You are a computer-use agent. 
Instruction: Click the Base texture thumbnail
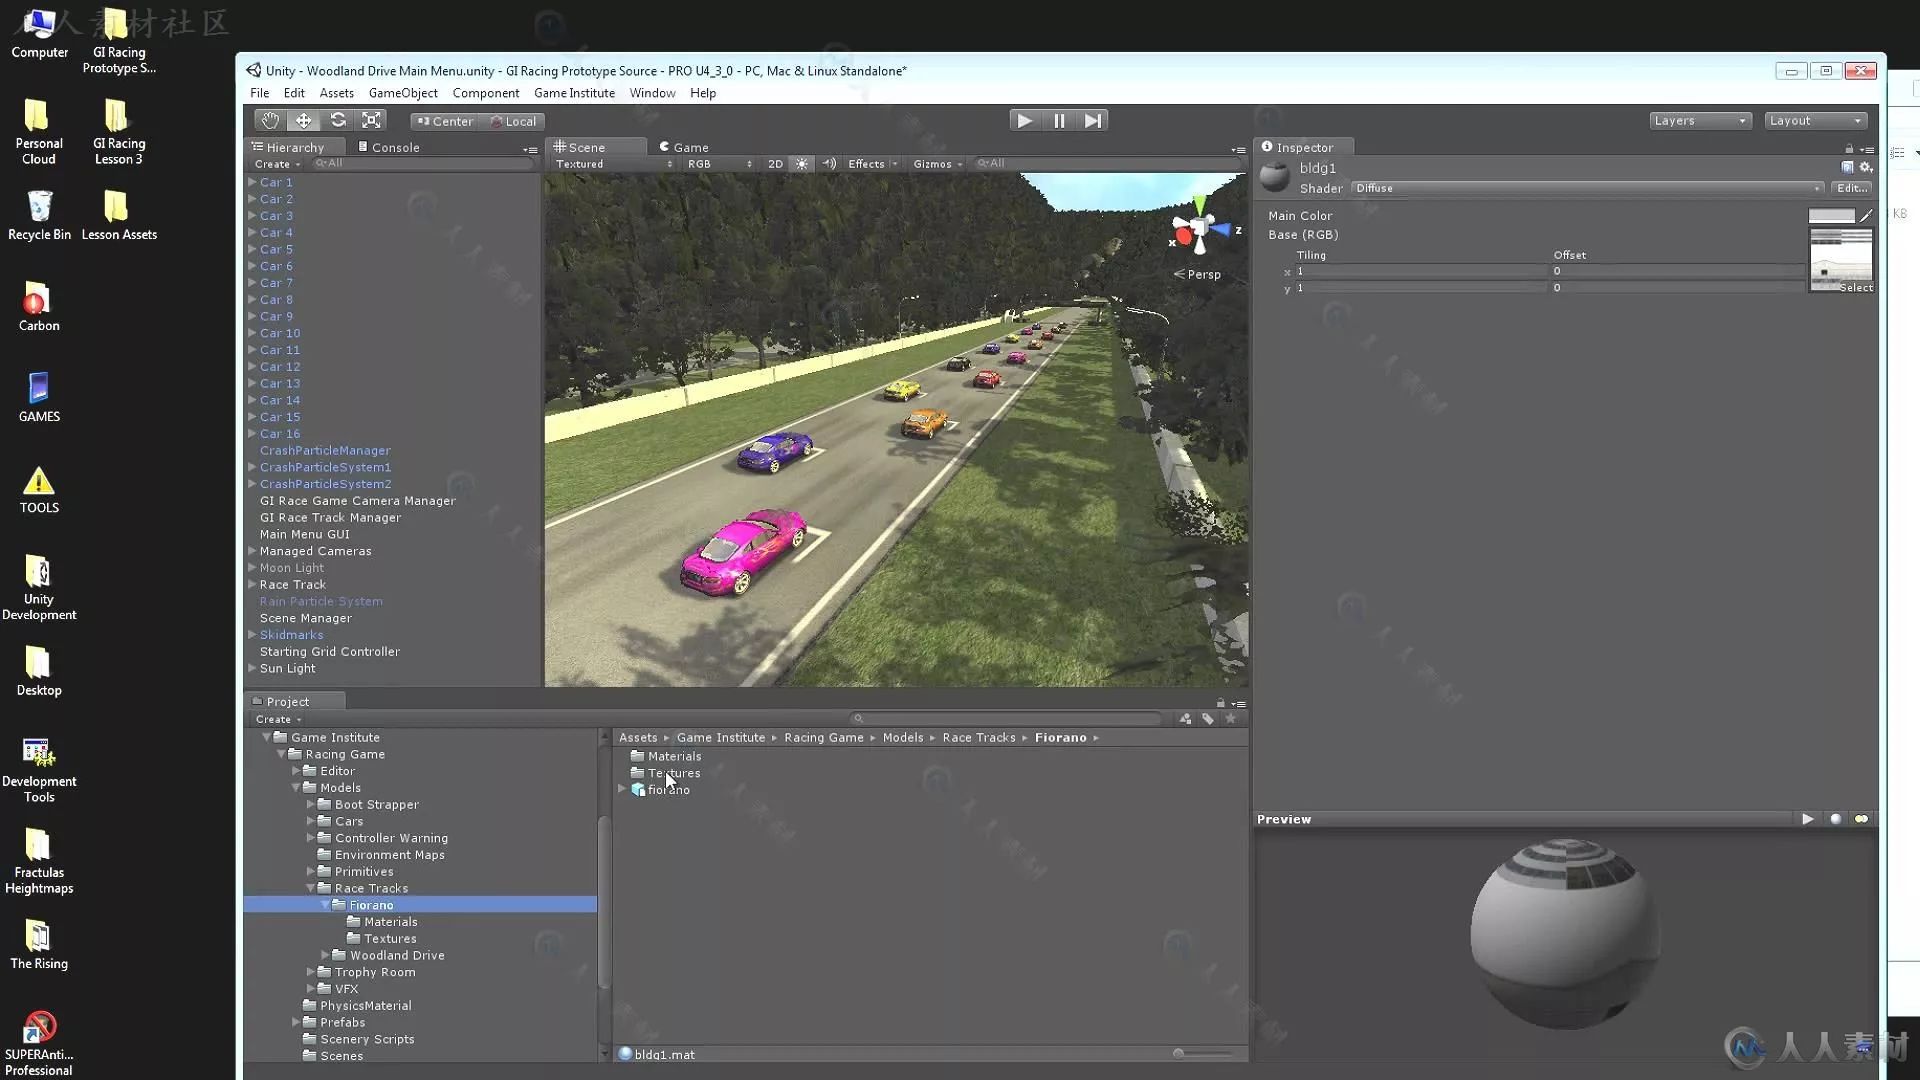point(1841,259)
